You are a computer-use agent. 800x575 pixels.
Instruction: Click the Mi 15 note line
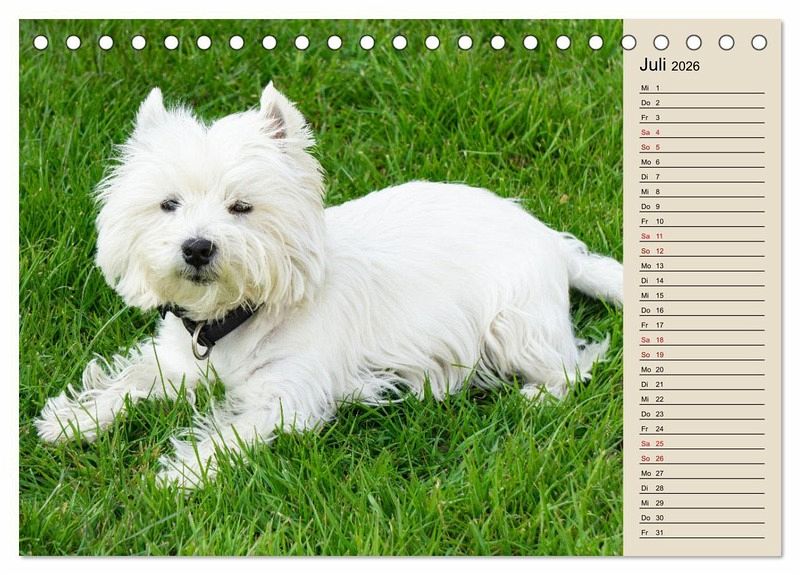click(700, 295)
